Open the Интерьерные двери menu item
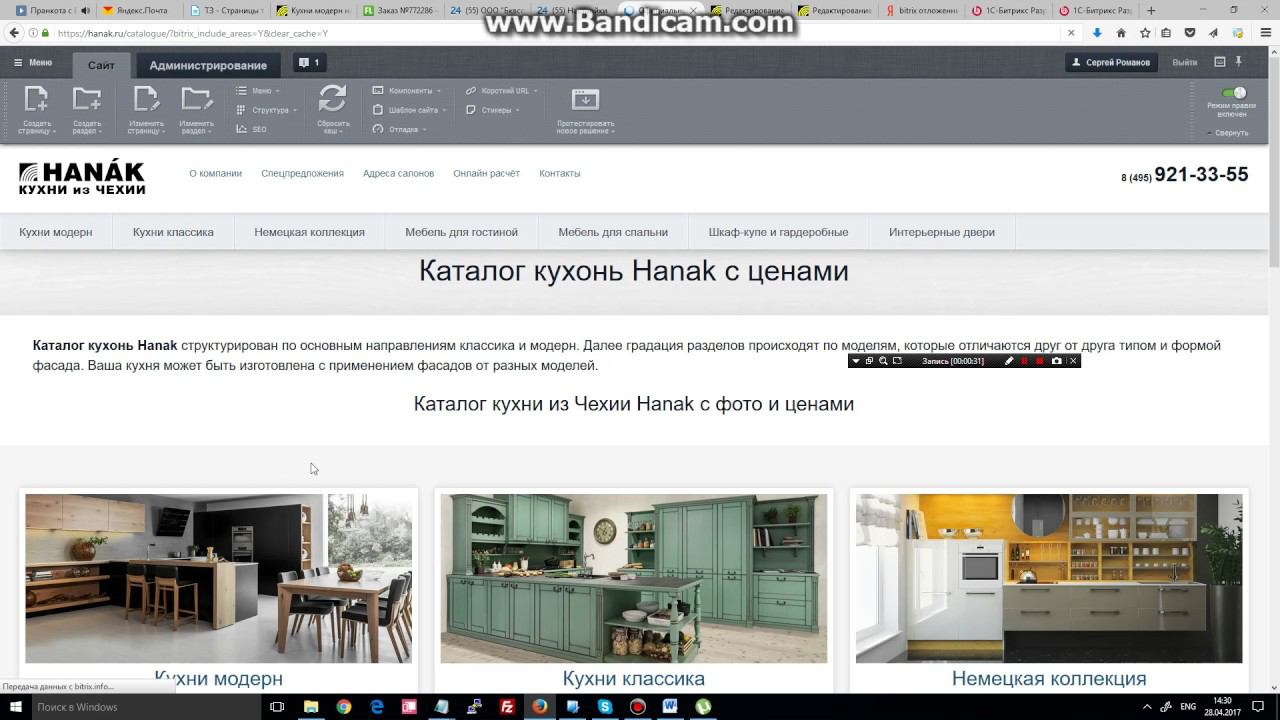Screen dimensions: 1280x720 942,232
